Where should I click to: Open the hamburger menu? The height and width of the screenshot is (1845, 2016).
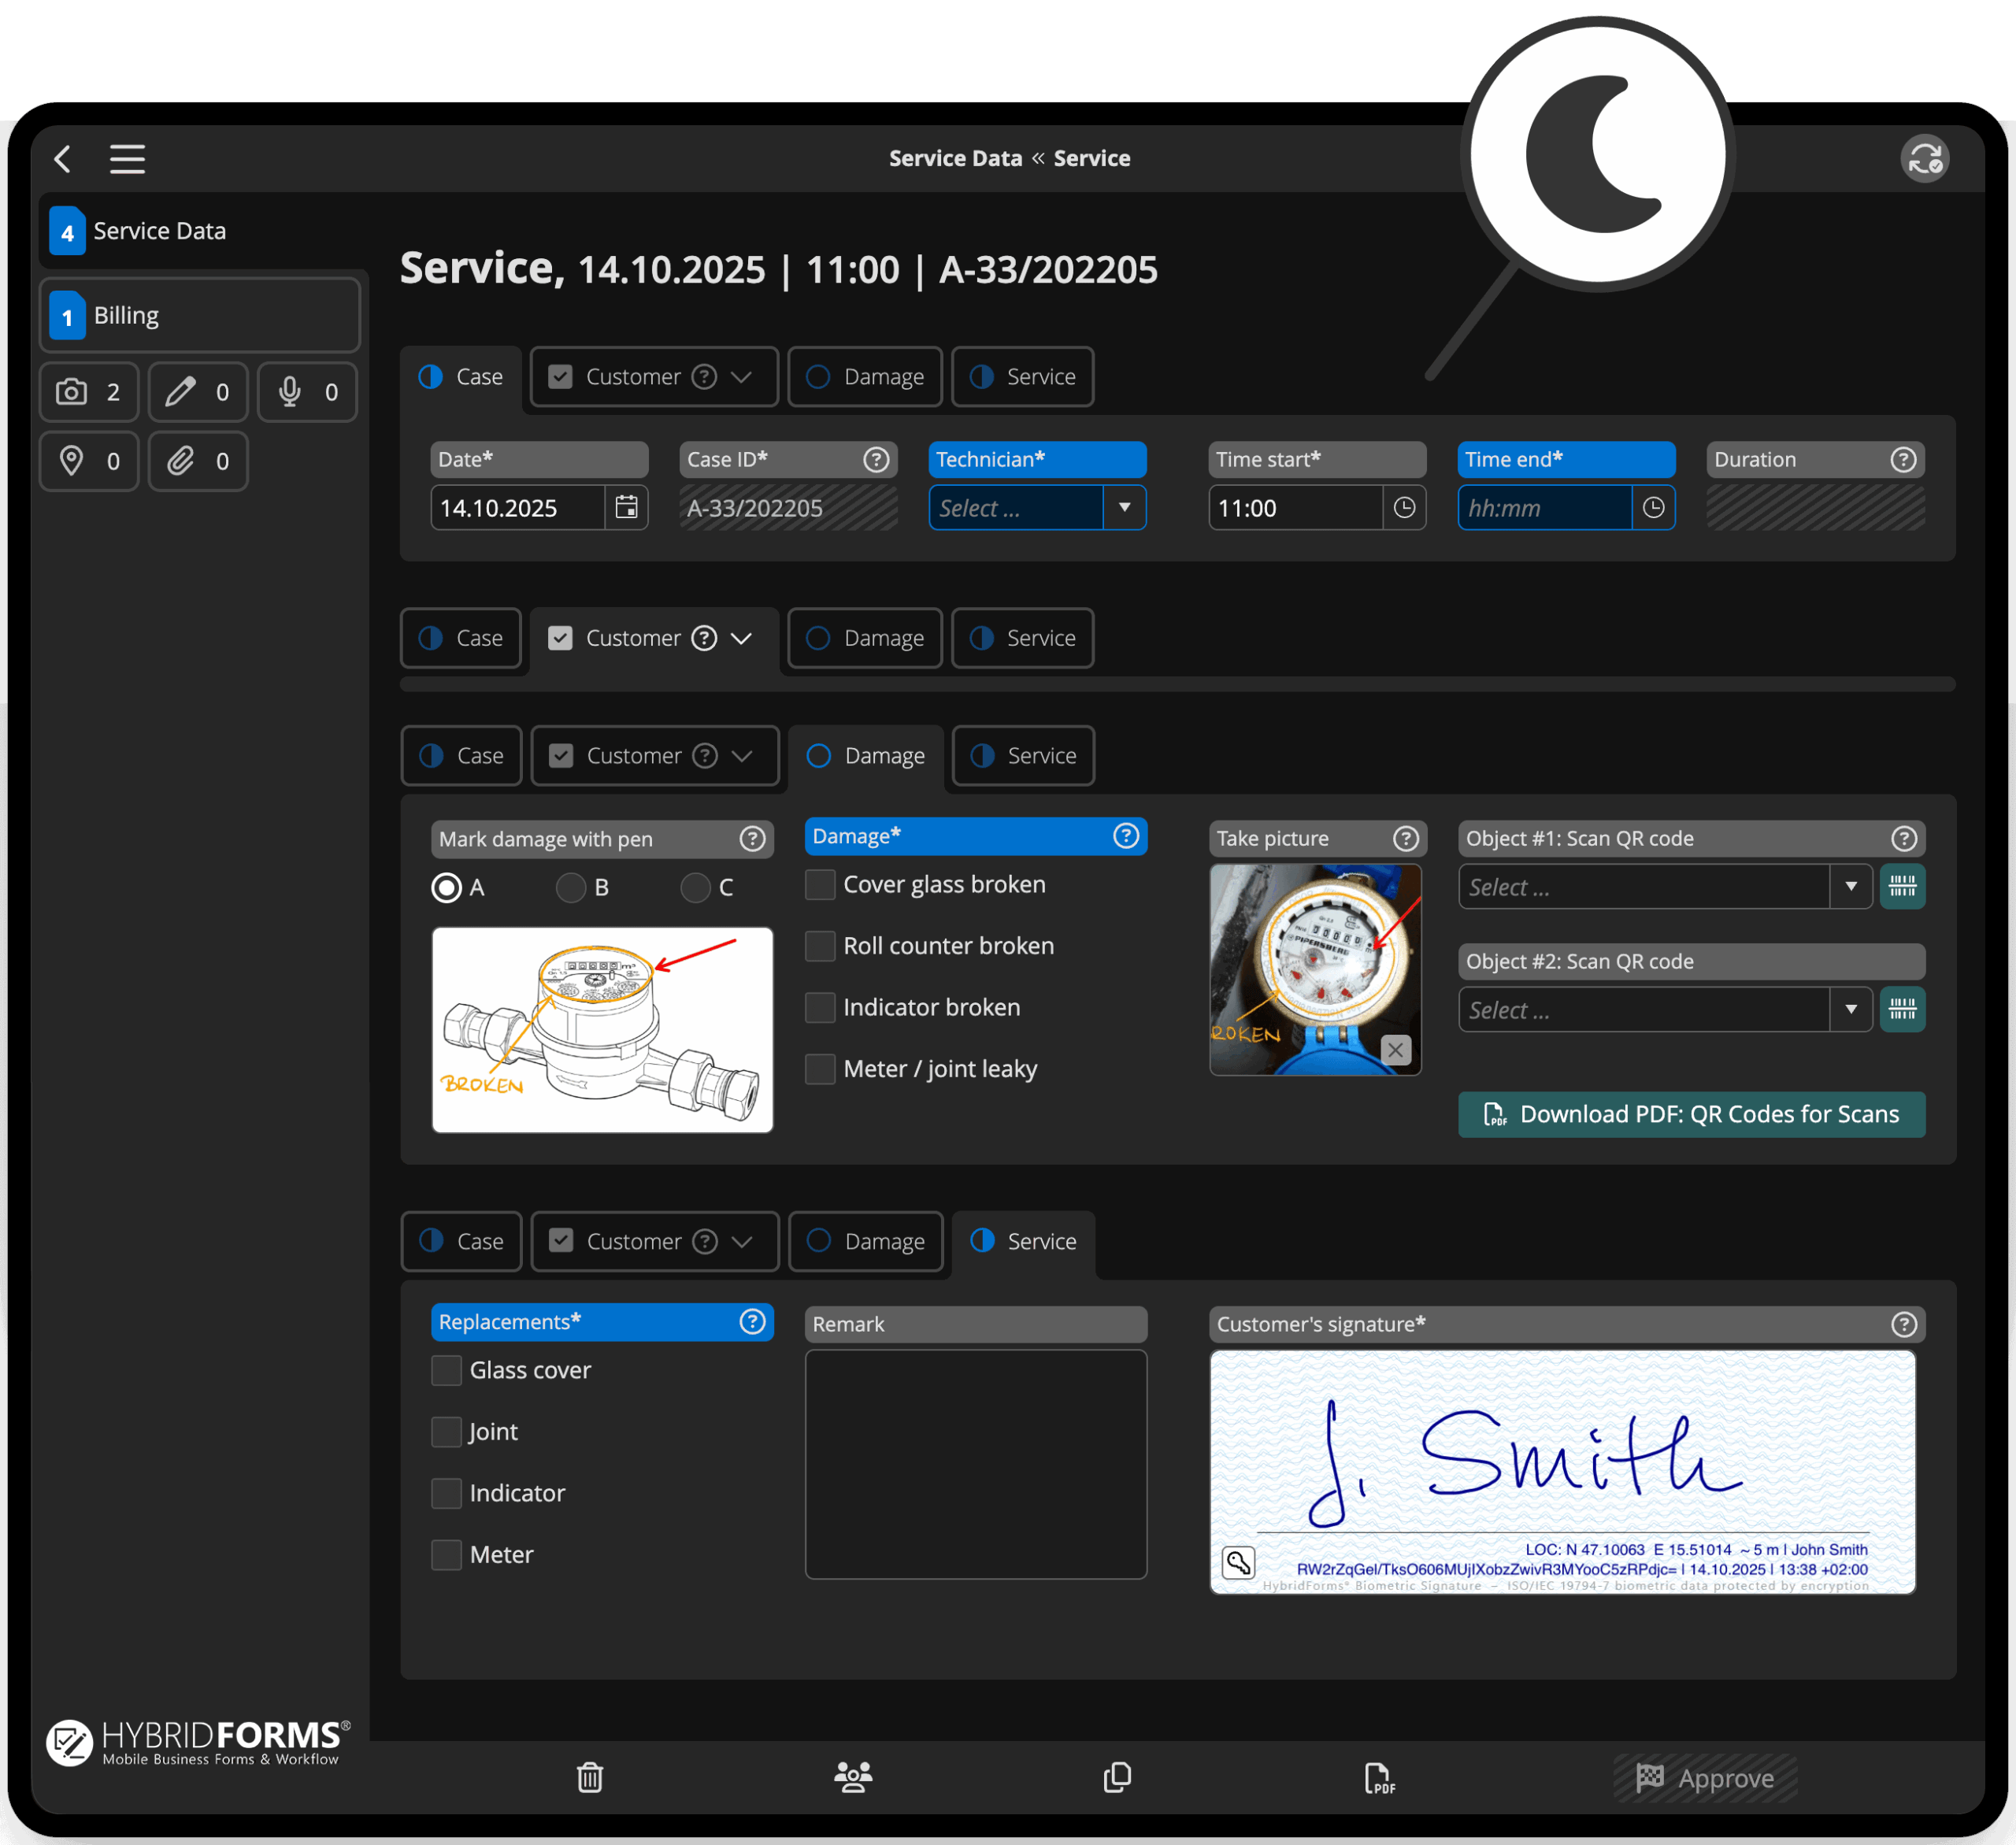(x=127, y=158)
